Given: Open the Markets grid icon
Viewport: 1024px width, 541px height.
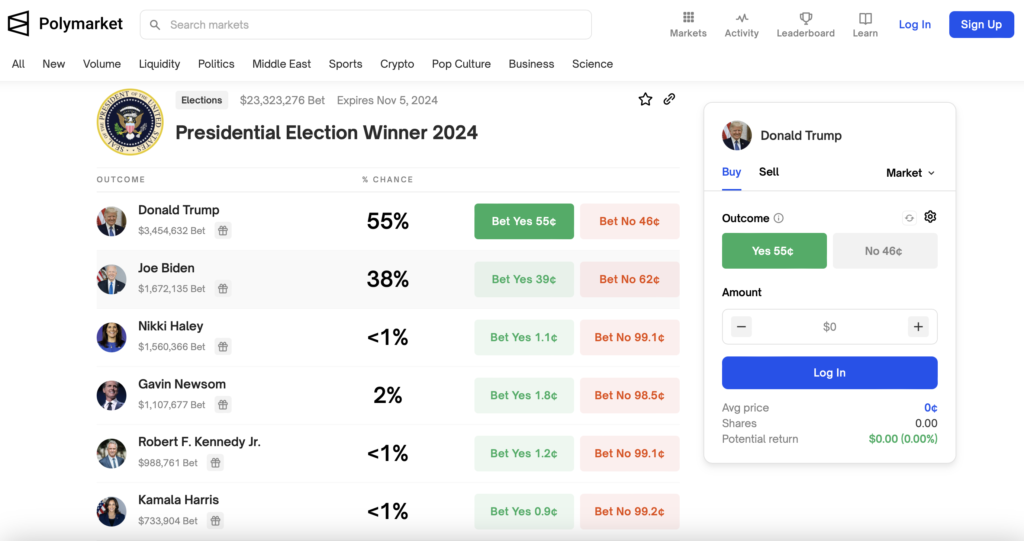Looking at the screenshot, I should tap(688, 18).
